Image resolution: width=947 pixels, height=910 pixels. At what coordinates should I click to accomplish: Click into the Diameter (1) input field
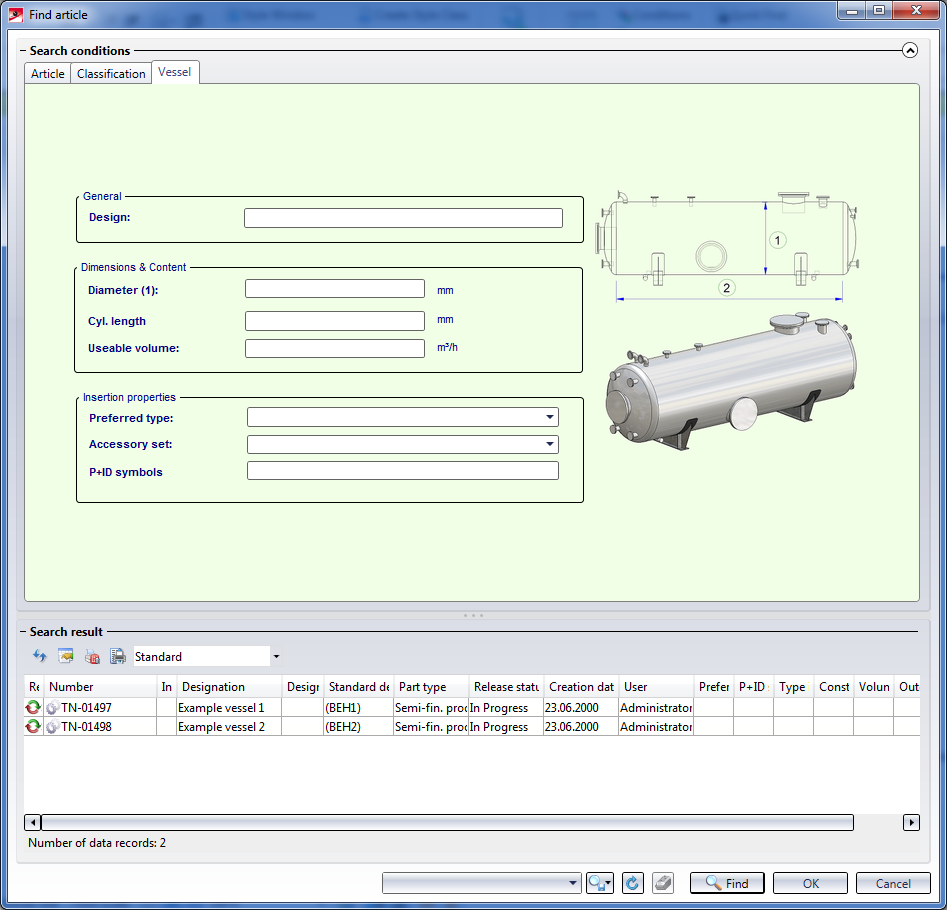click(335, 289)
